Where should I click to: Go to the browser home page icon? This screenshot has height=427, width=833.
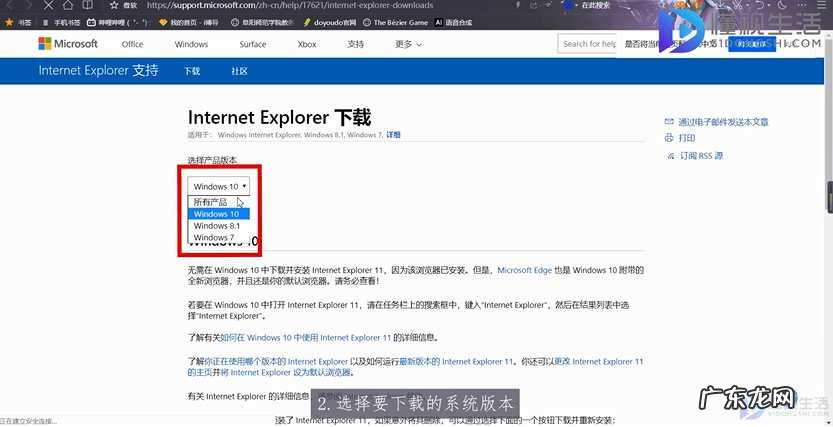pyautogui.click(x=67, y=5)
